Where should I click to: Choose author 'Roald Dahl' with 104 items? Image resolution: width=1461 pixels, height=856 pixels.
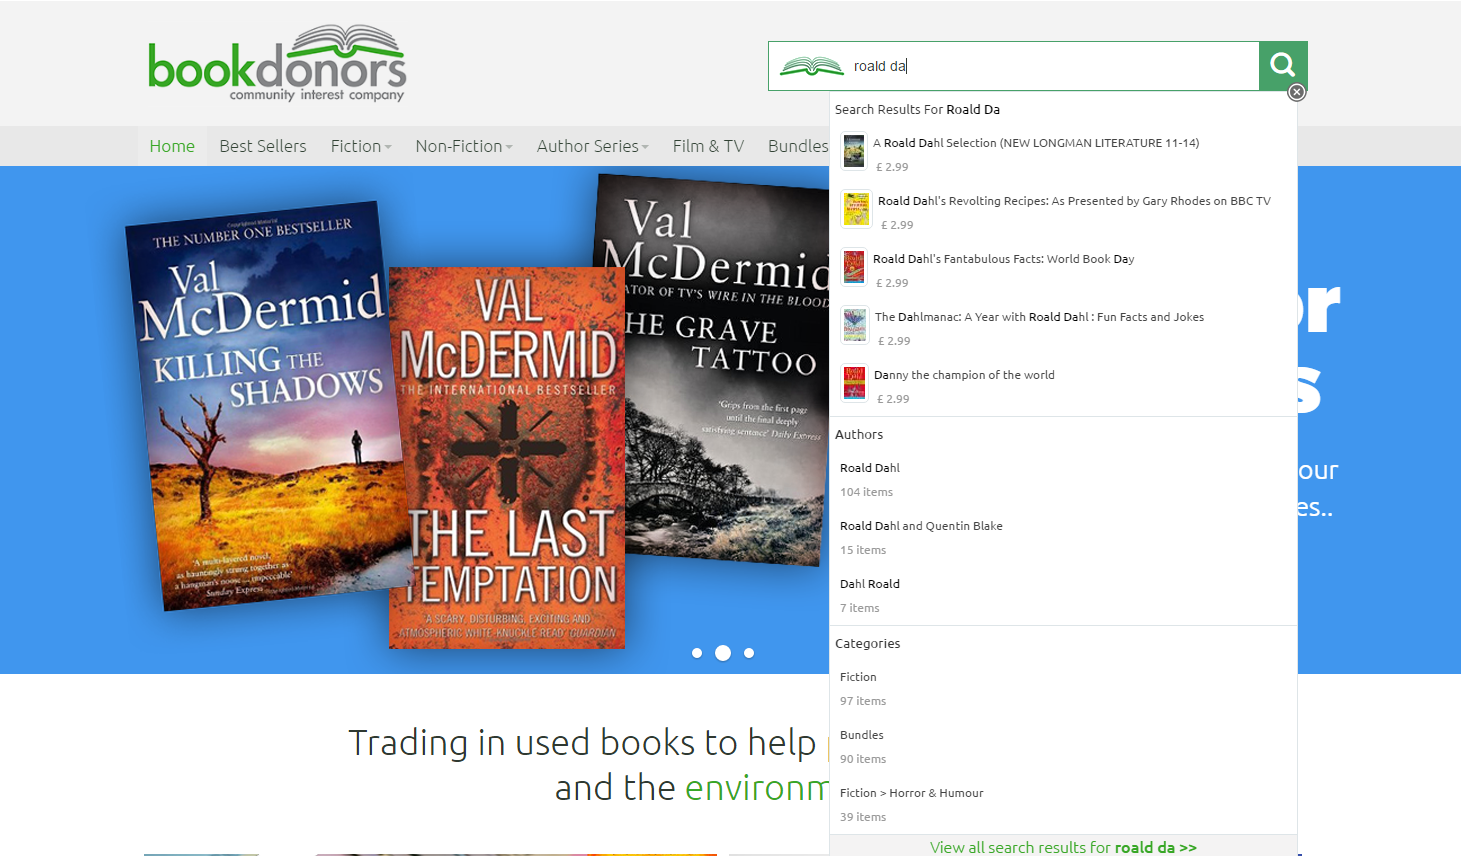[870, 468]
